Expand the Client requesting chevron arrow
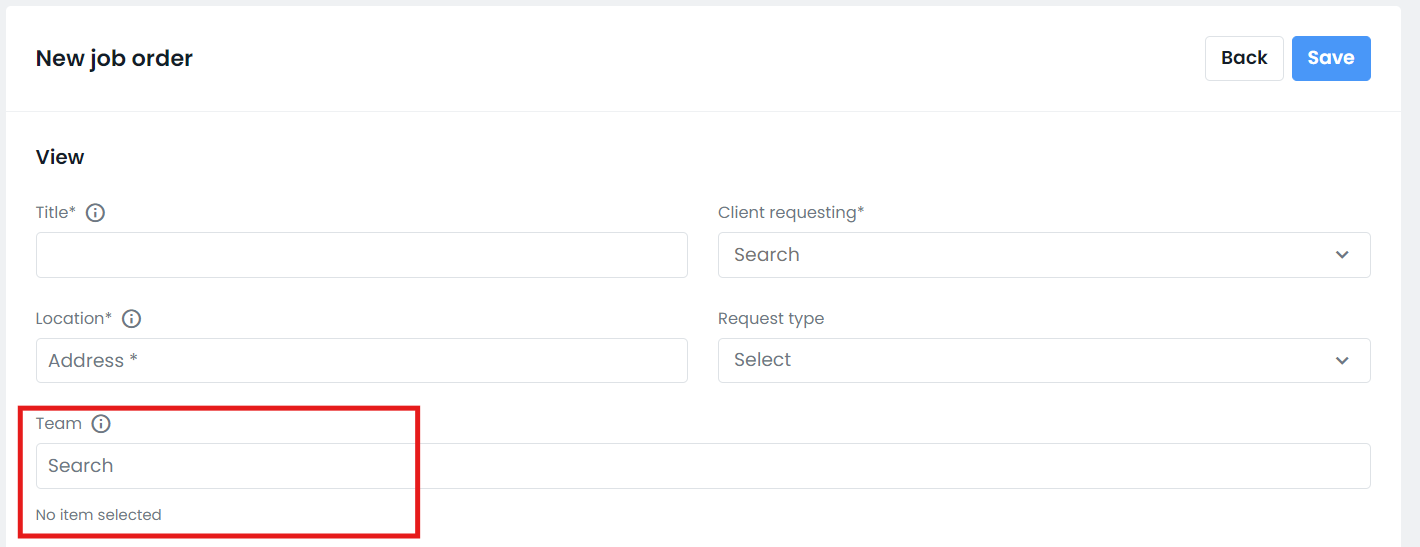The image size is (1420, 547). click(x=1342, y=255)
